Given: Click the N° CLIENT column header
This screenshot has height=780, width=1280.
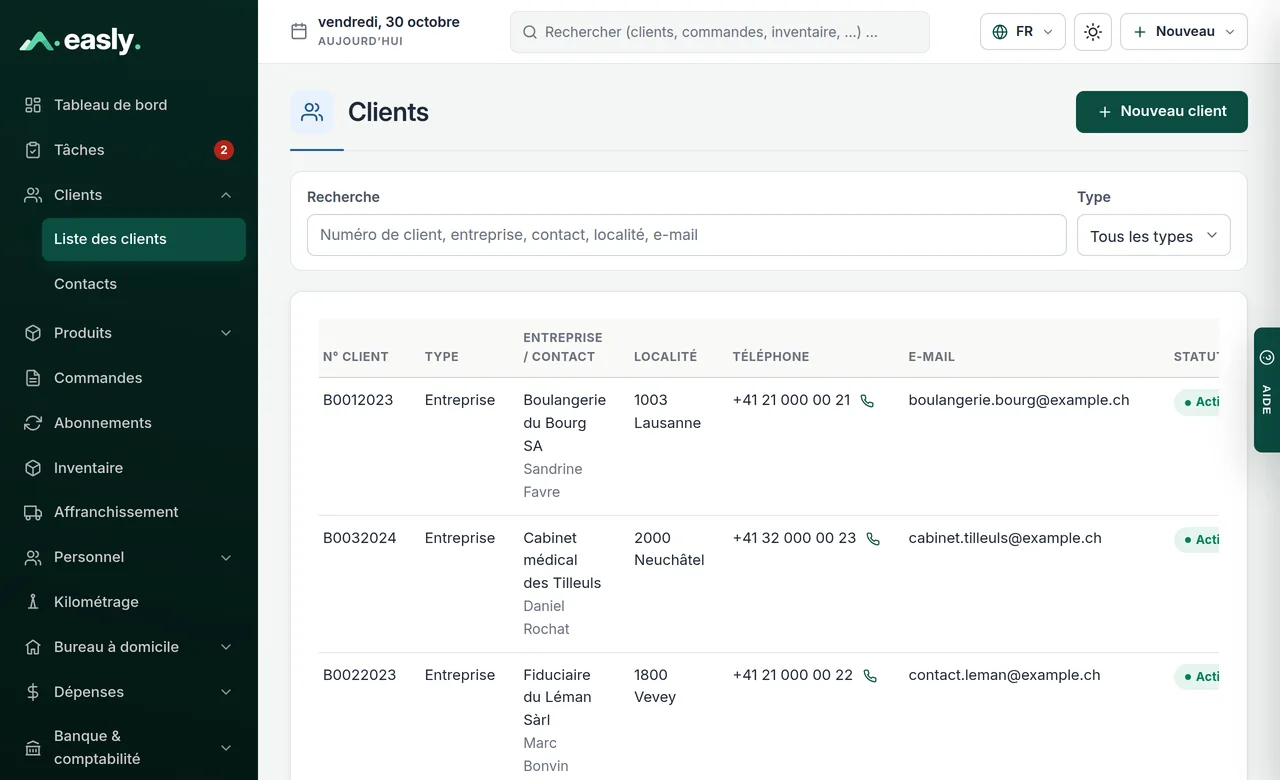Looking at the screenshot, I should coord(355,357).
